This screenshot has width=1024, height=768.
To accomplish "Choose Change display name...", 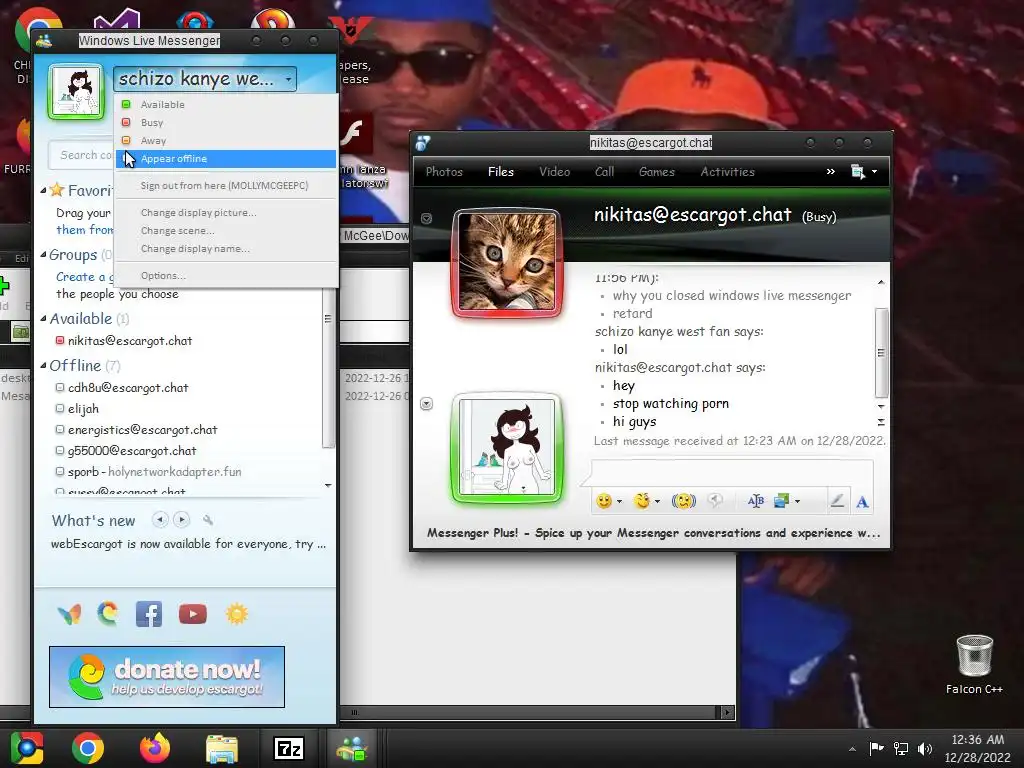I will (x=226, y=249).
